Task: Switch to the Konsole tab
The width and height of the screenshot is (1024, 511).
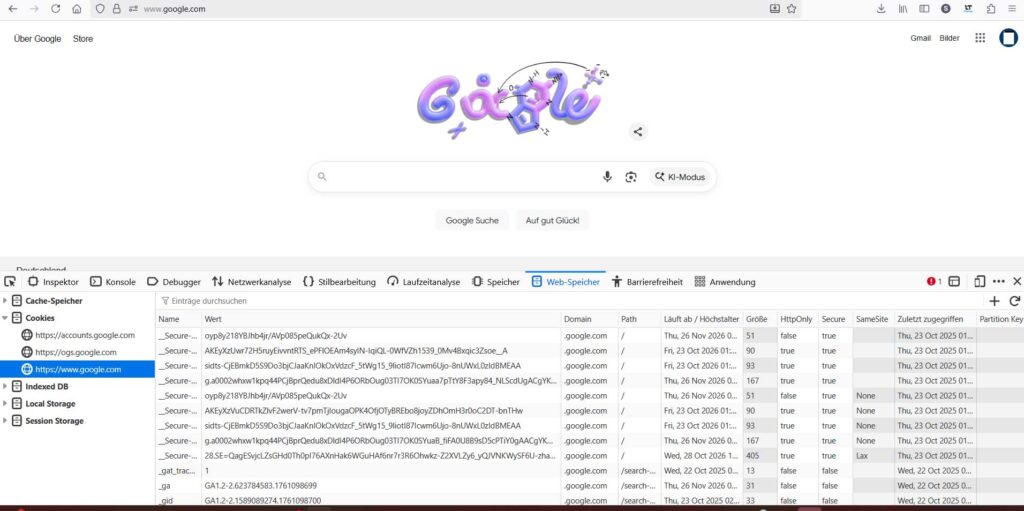Action: coord(112,282)
